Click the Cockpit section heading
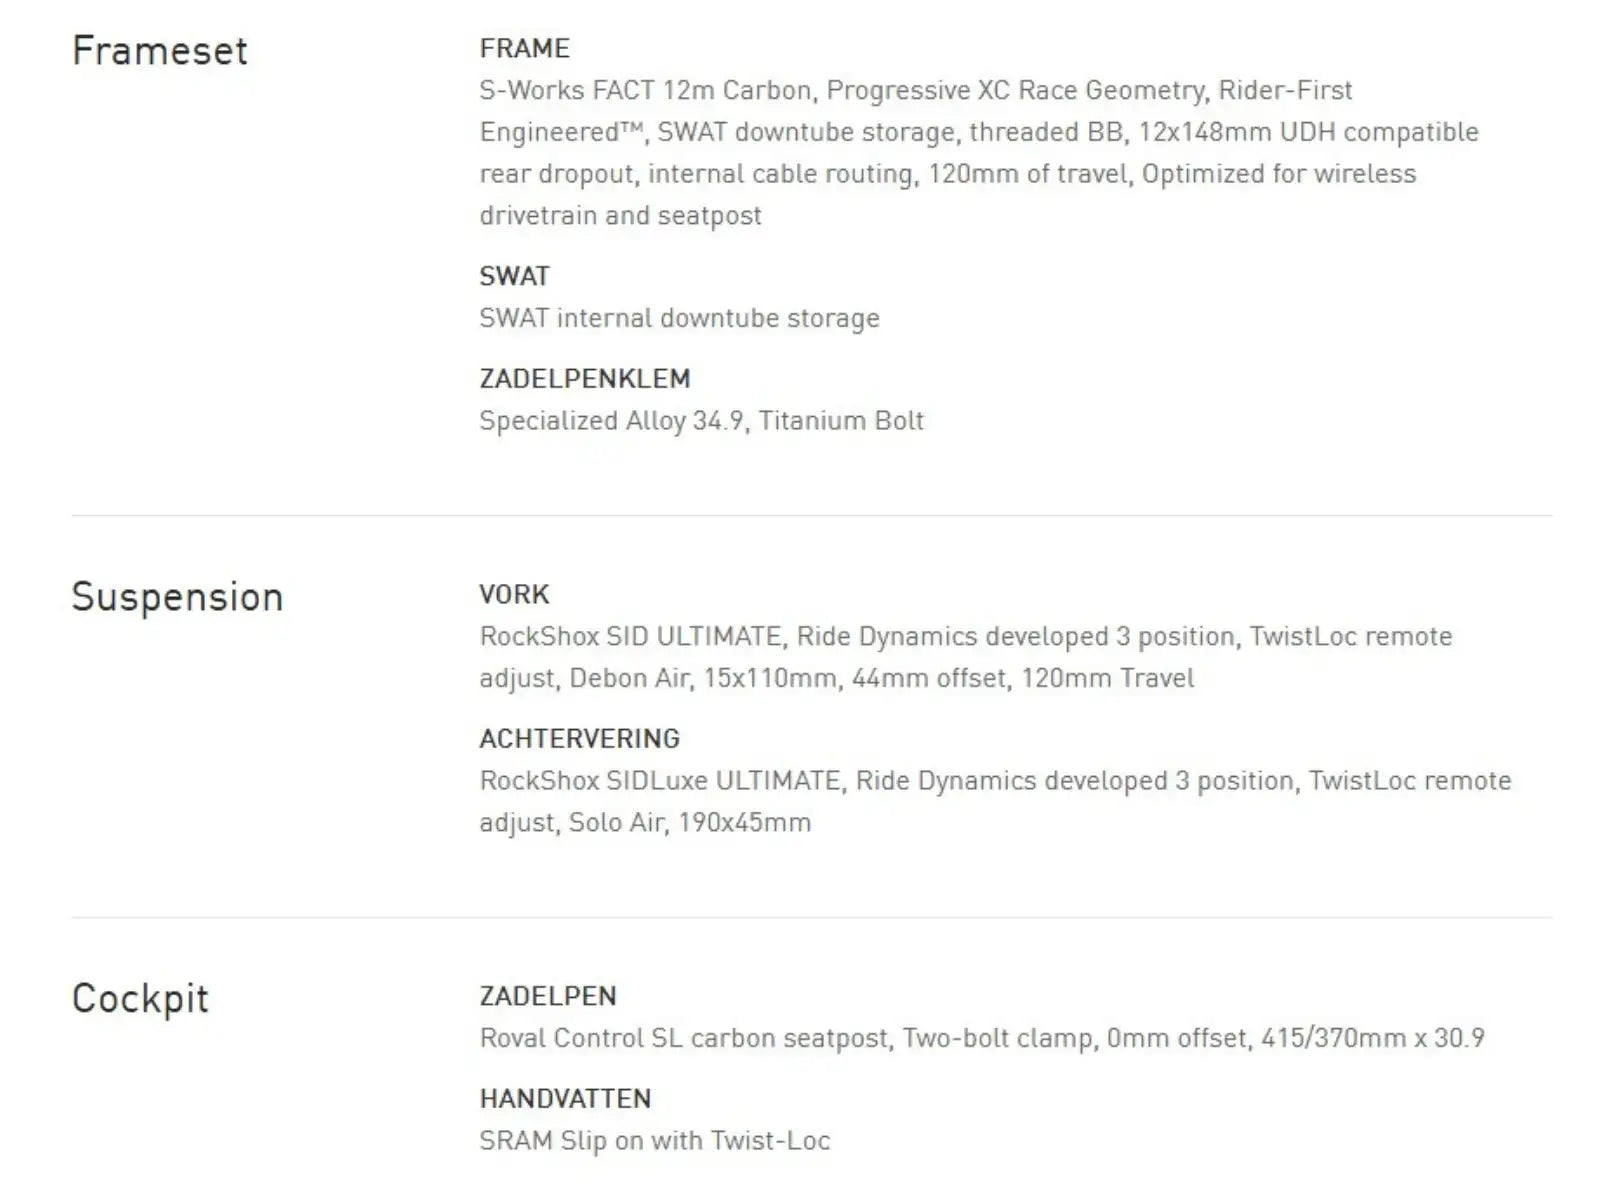 pos(140,999)
